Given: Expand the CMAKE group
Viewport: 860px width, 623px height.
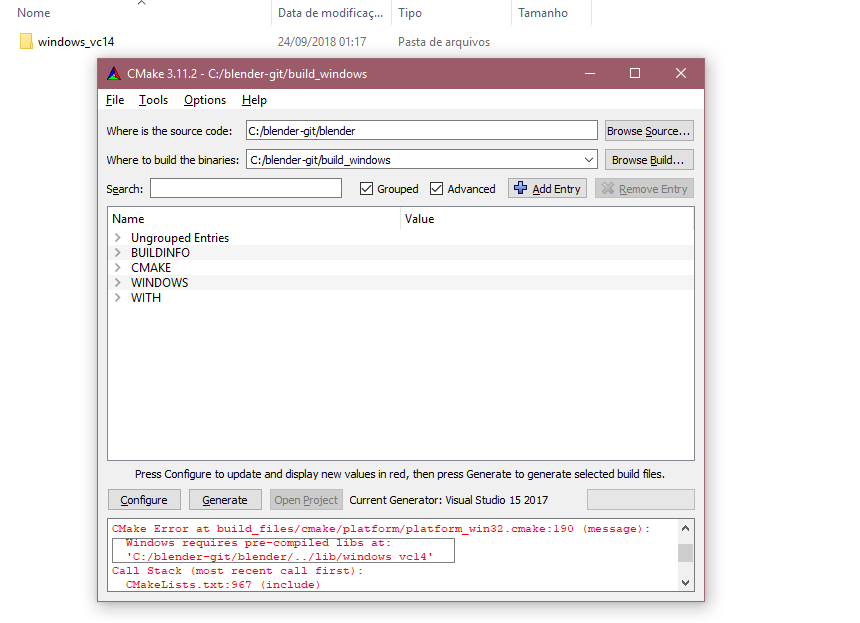Looking at the screenshot, I should (117, 268).
